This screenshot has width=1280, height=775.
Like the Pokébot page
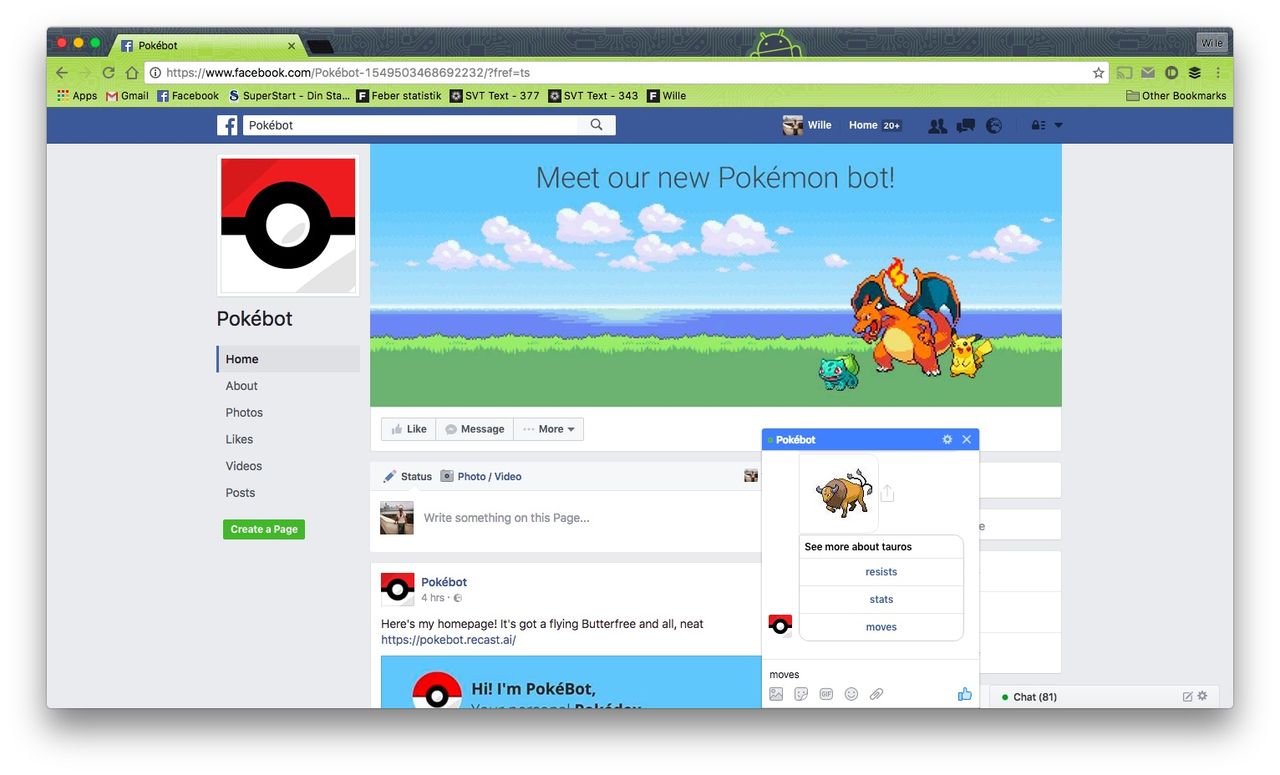(409, 429)
